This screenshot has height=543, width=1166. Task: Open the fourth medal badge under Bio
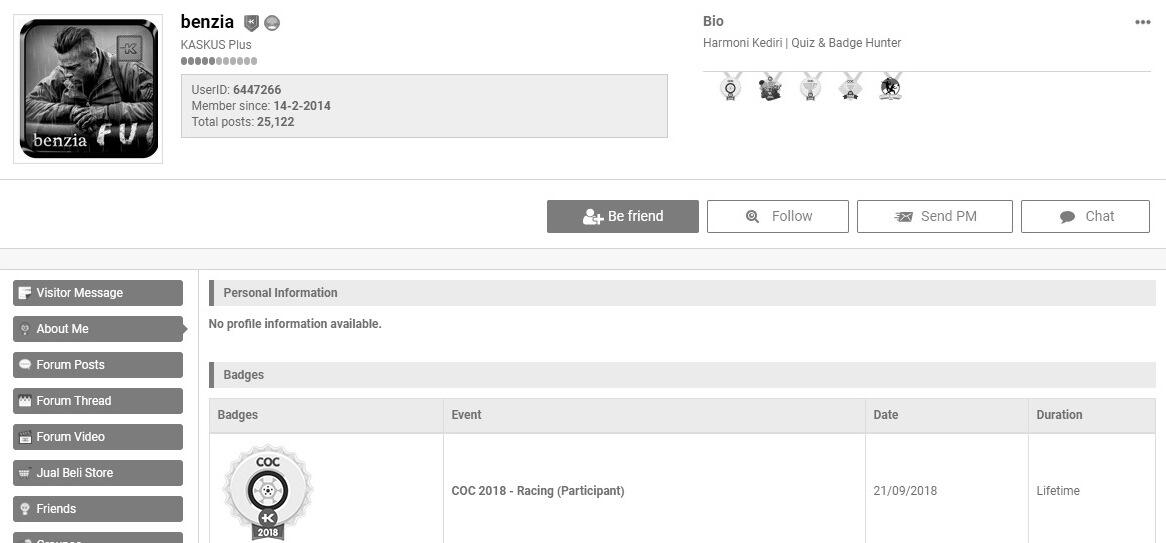850,88
